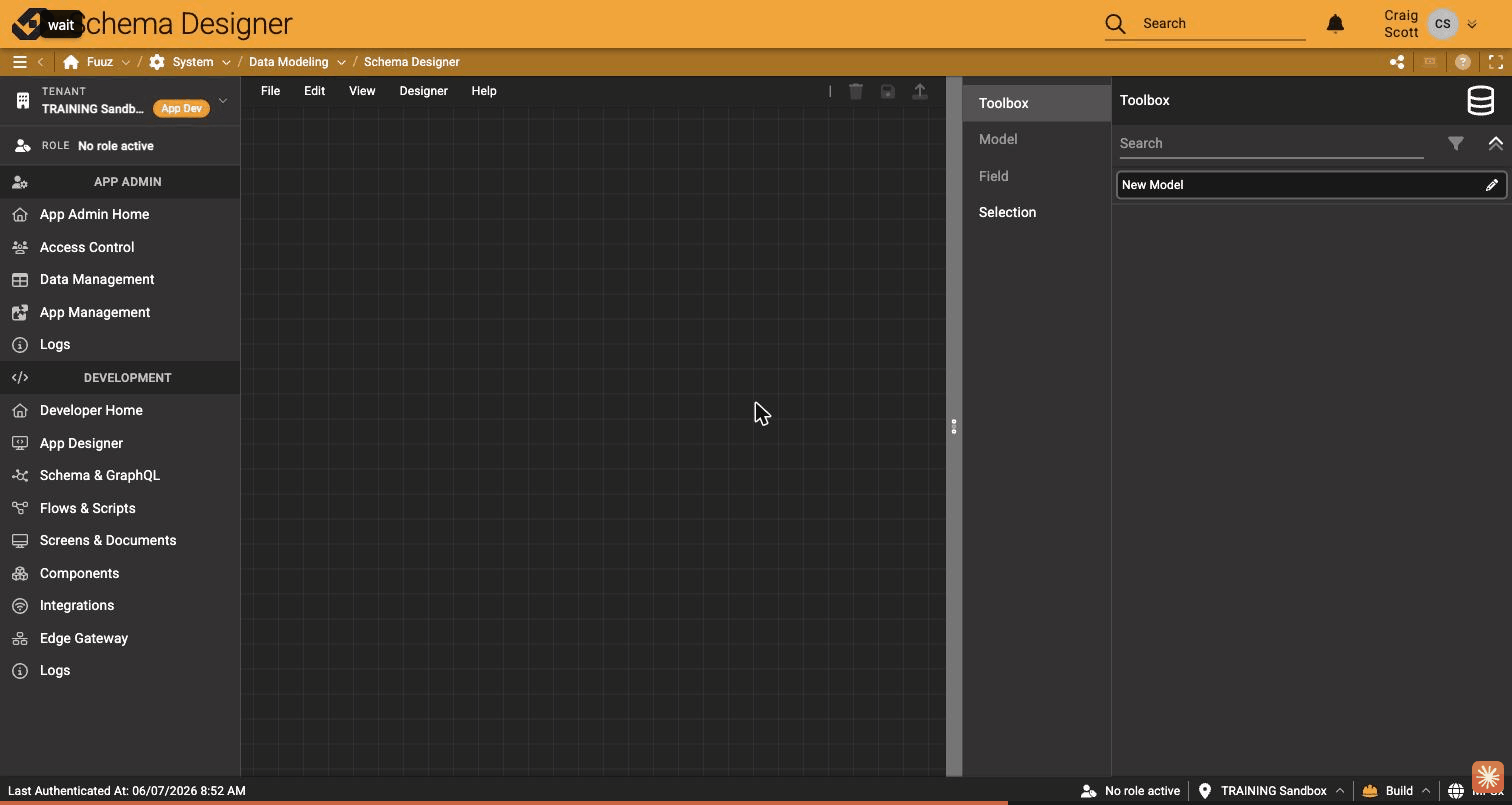Open Access Control in sidebar
Image resolution: width=1512 pixels, height=805 pixels.
point(120,247)
